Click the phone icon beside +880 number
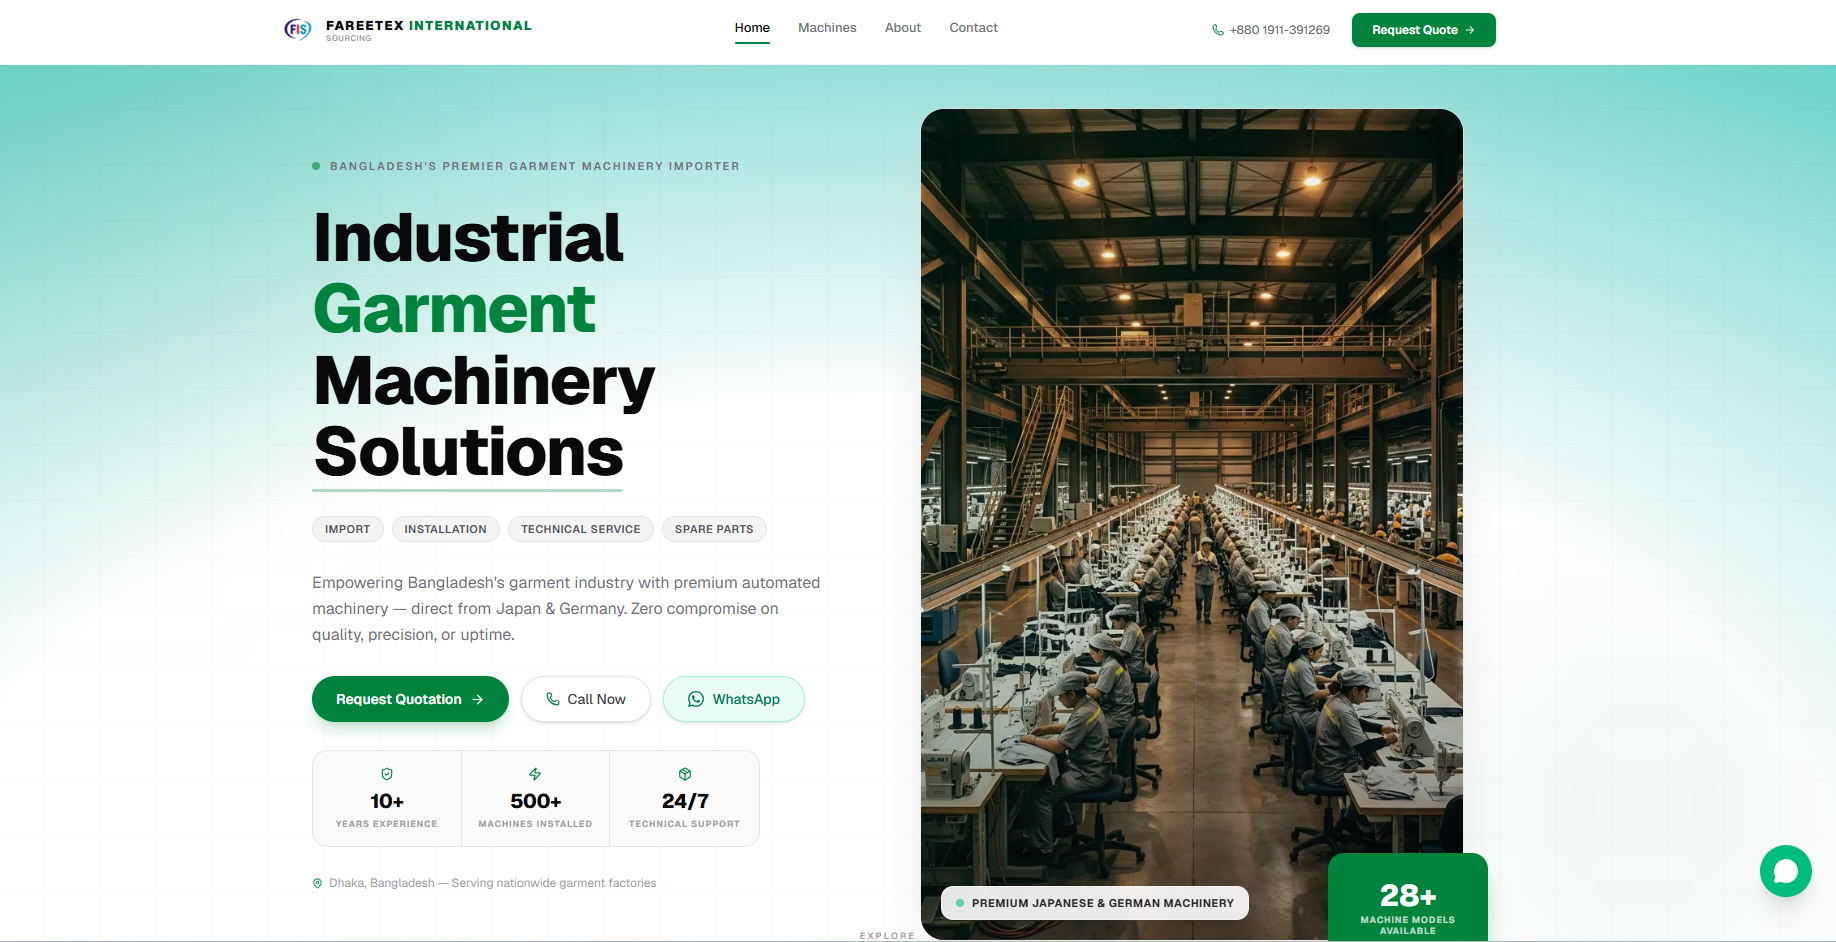Viewport: 1836px width, 942px height. 1218,30
